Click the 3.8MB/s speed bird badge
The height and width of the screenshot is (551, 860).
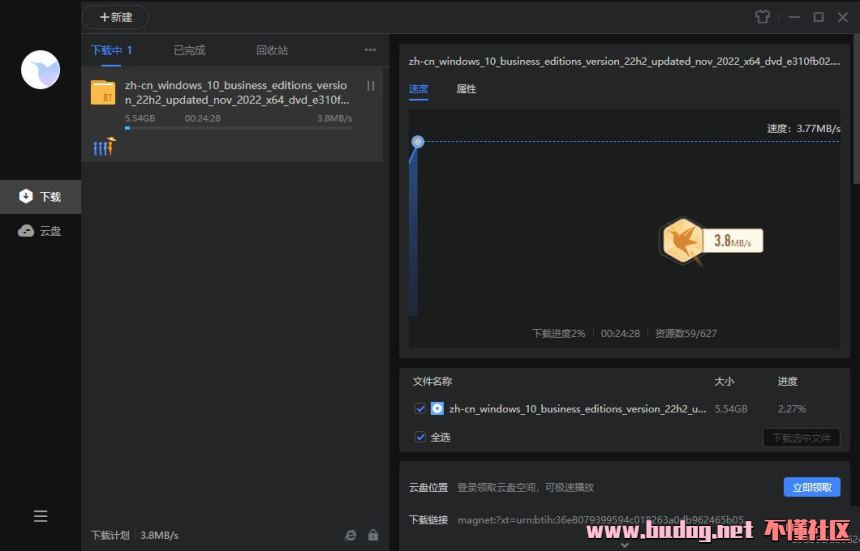pyautogui.click(x=711, y=241)
